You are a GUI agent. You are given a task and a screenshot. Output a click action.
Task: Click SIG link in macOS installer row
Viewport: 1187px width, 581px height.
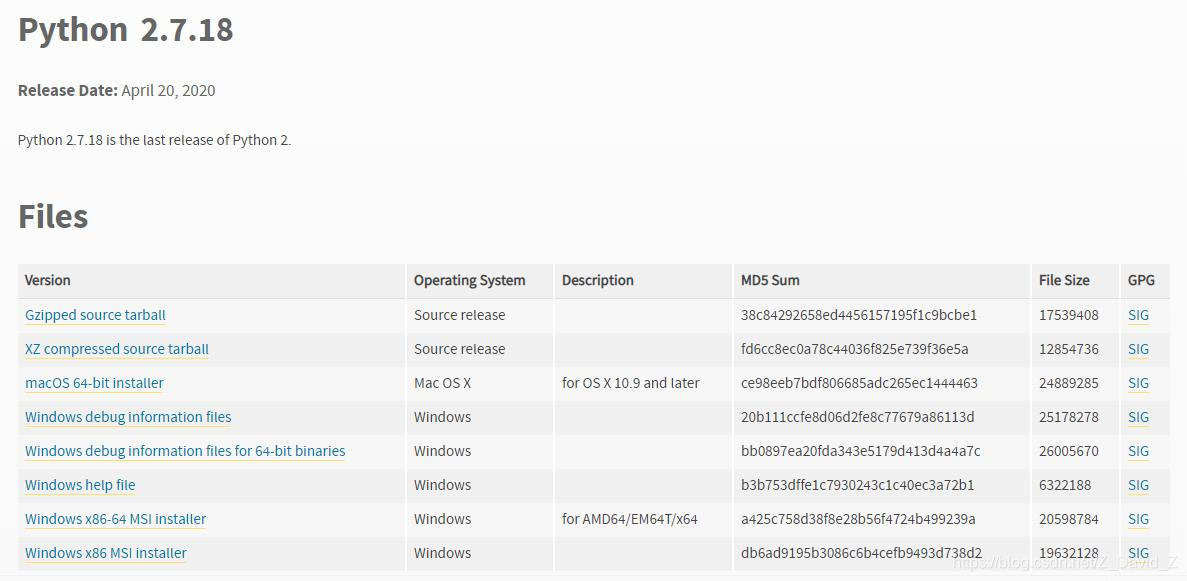[1138, 383]
